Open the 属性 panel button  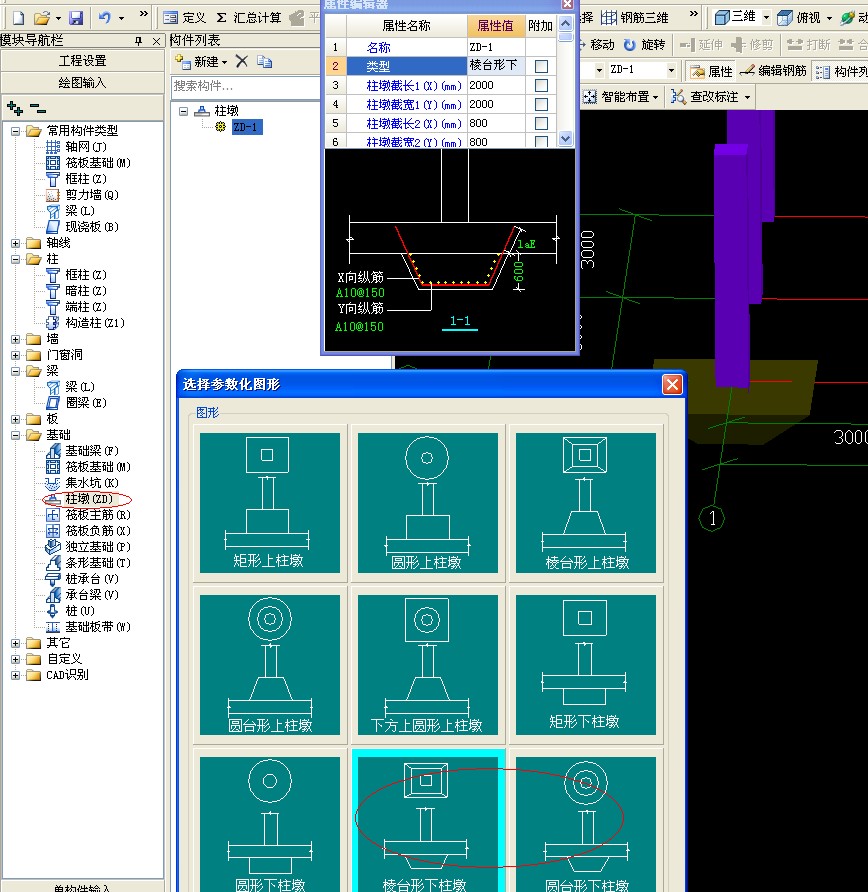click(711, 71)
